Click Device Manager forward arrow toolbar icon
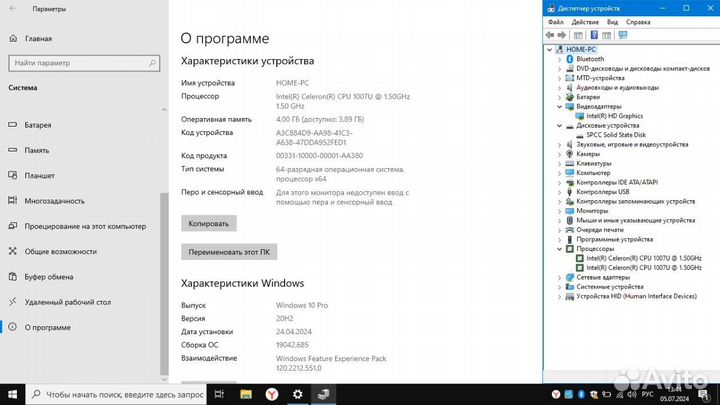 pyautogui.click(x=562, y=35)
